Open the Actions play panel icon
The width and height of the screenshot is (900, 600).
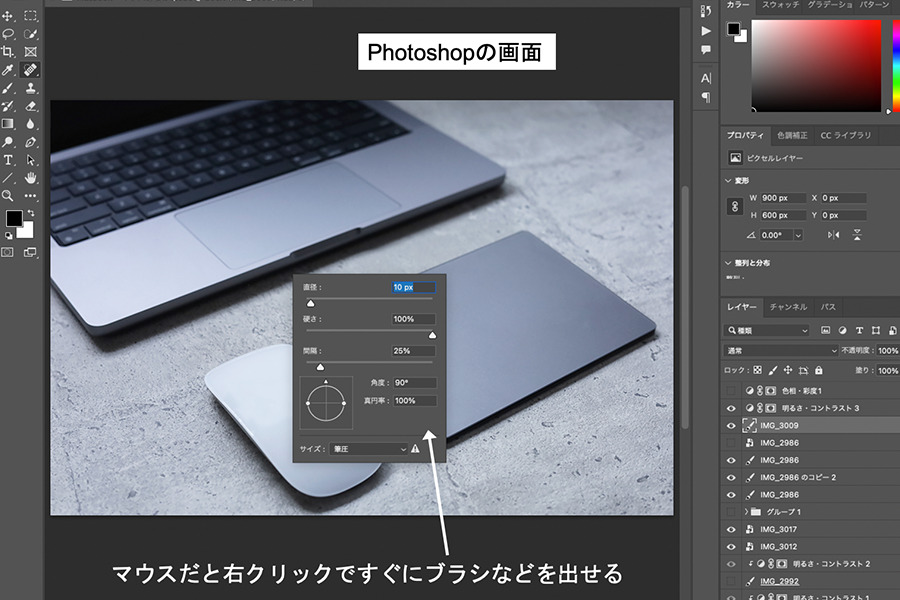click(x=706, y=31)
